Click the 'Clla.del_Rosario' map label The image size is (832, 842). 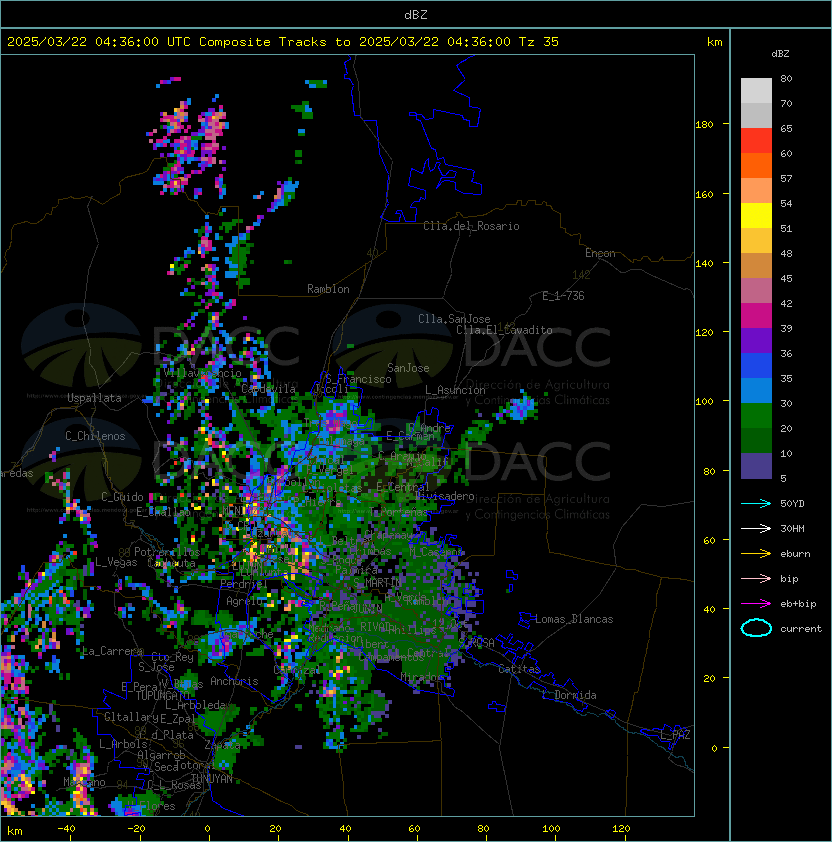(471, 226)
